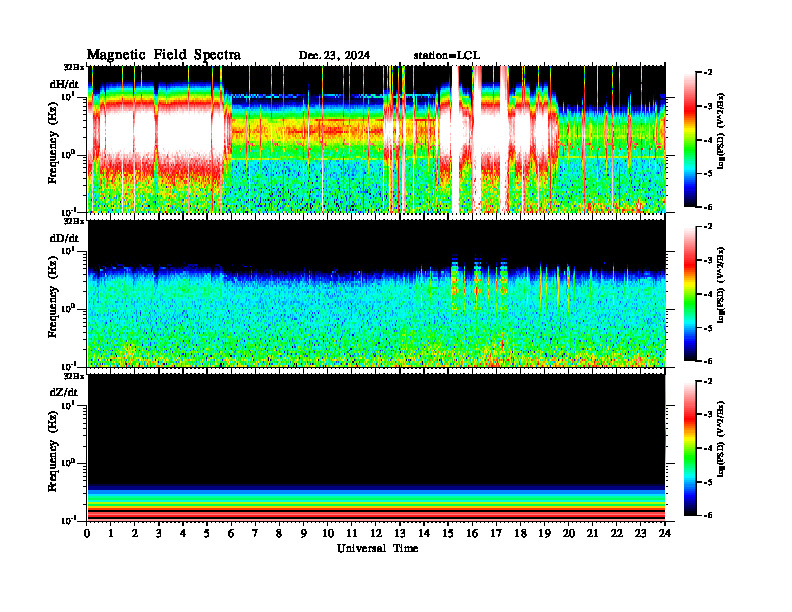This screenshot has width=792, height=612.
Task: Click hour "11" on the Universal Time axis
Action: [352, 534]
